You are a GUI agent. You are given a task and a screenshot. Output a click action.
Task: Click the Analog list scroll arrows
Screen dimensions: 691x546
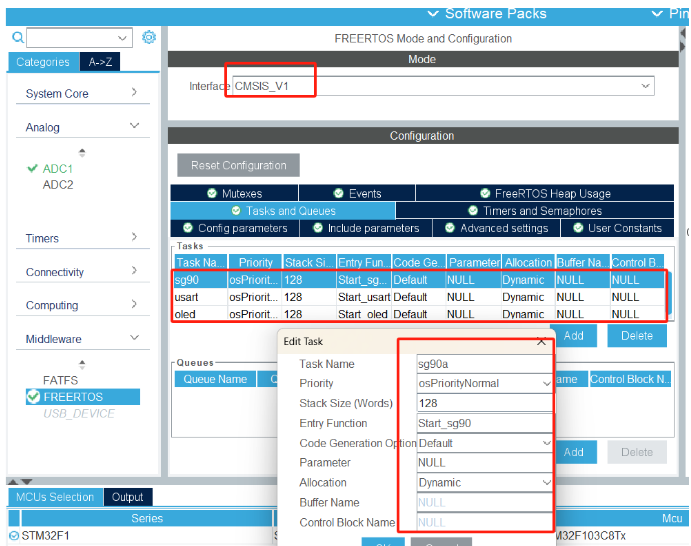(82, 153)
